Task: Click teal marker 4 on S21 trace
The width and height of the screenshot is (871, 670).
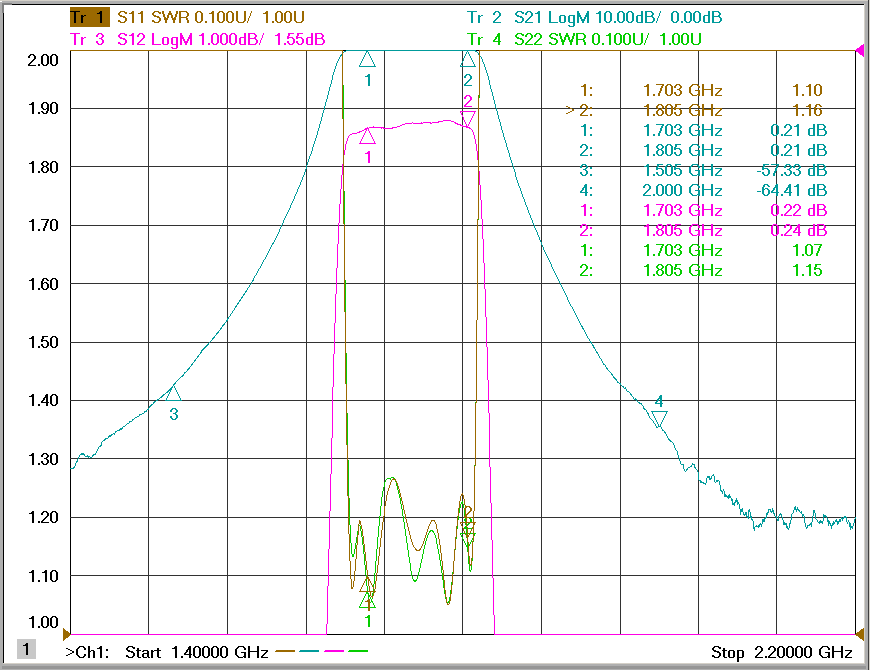Action: pos(659,419)
